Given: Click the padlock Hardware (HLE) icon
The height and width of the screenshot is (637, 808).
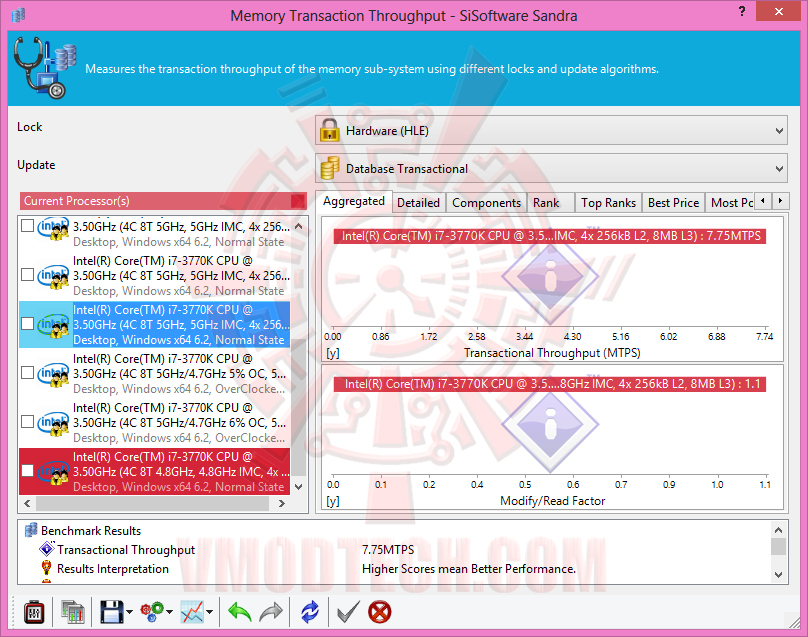Looking at the screenshot, I should pos(329,130).
